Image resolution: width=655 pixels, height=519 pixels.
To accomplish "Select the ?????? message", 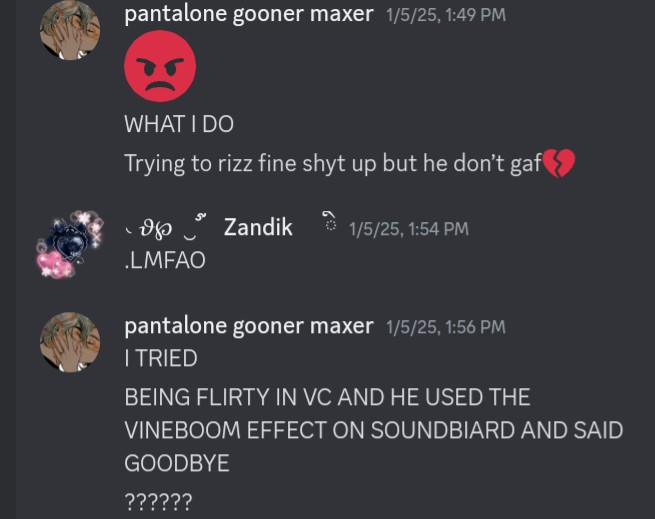I will click(x=158, y=501).
